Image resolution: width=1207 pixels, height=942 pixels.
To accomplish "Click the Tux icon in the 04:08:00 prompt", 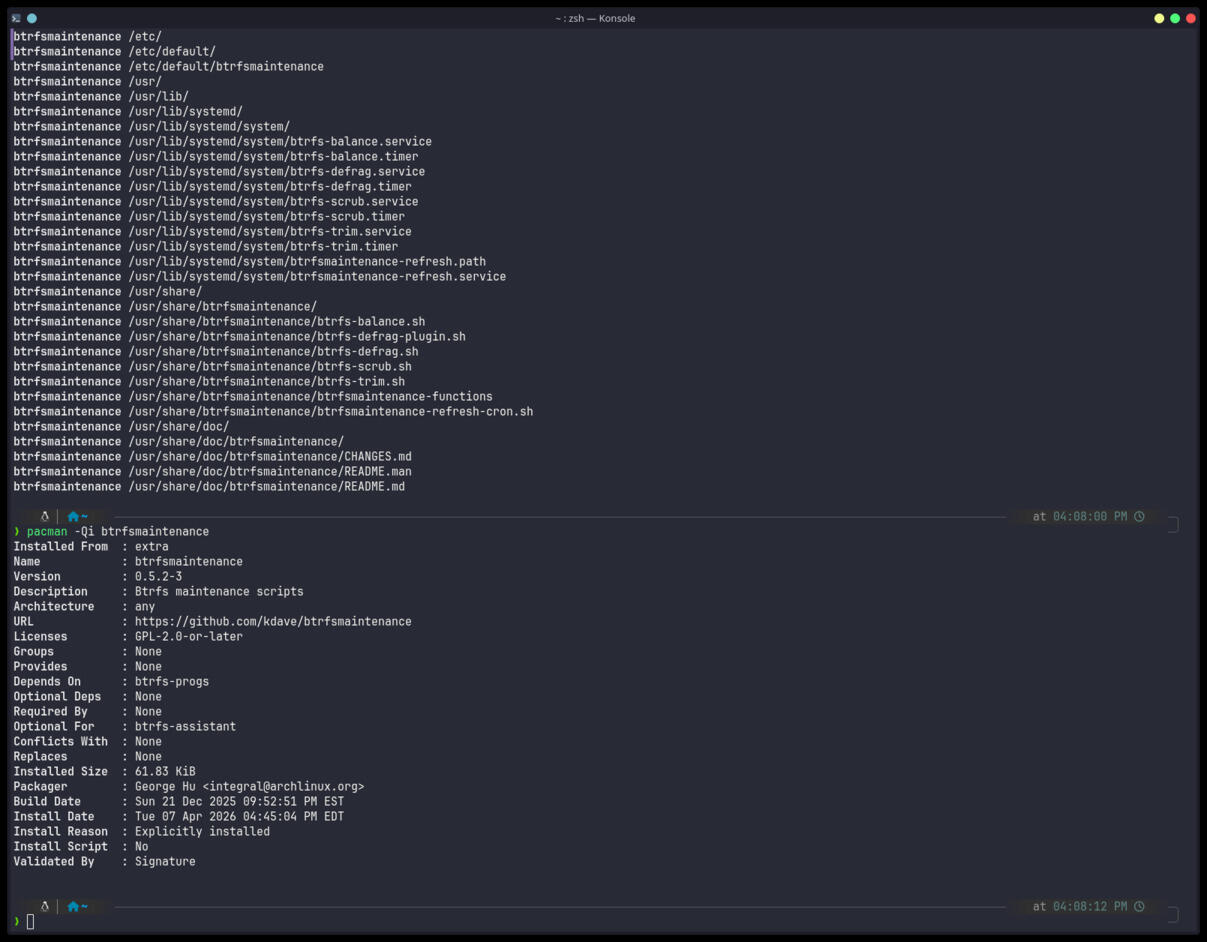I will pos(45,516).
